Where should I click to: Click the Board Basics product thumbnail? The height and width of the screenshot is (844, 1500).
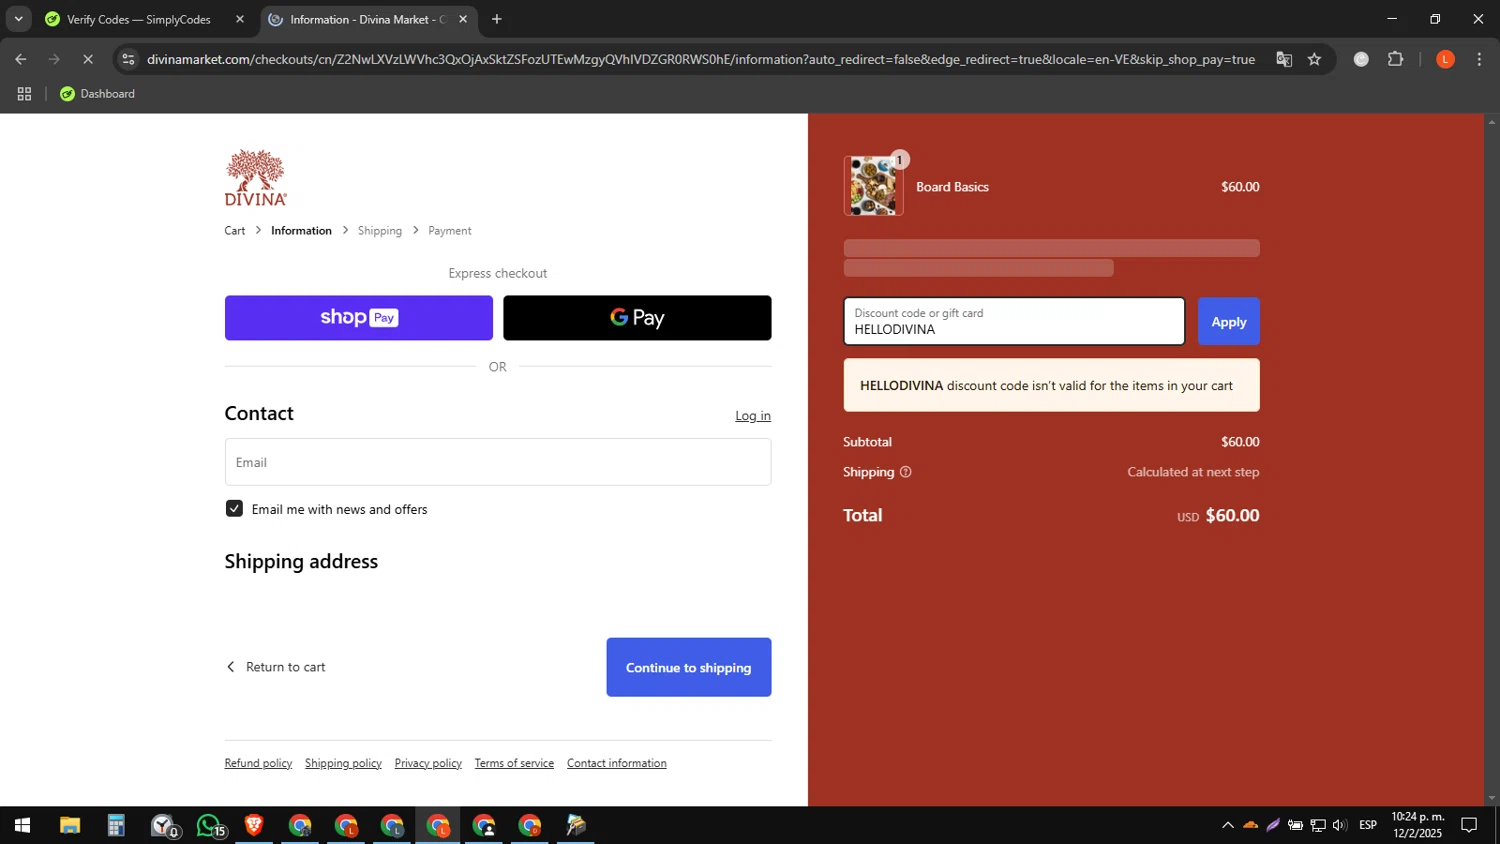click(873, 186)
